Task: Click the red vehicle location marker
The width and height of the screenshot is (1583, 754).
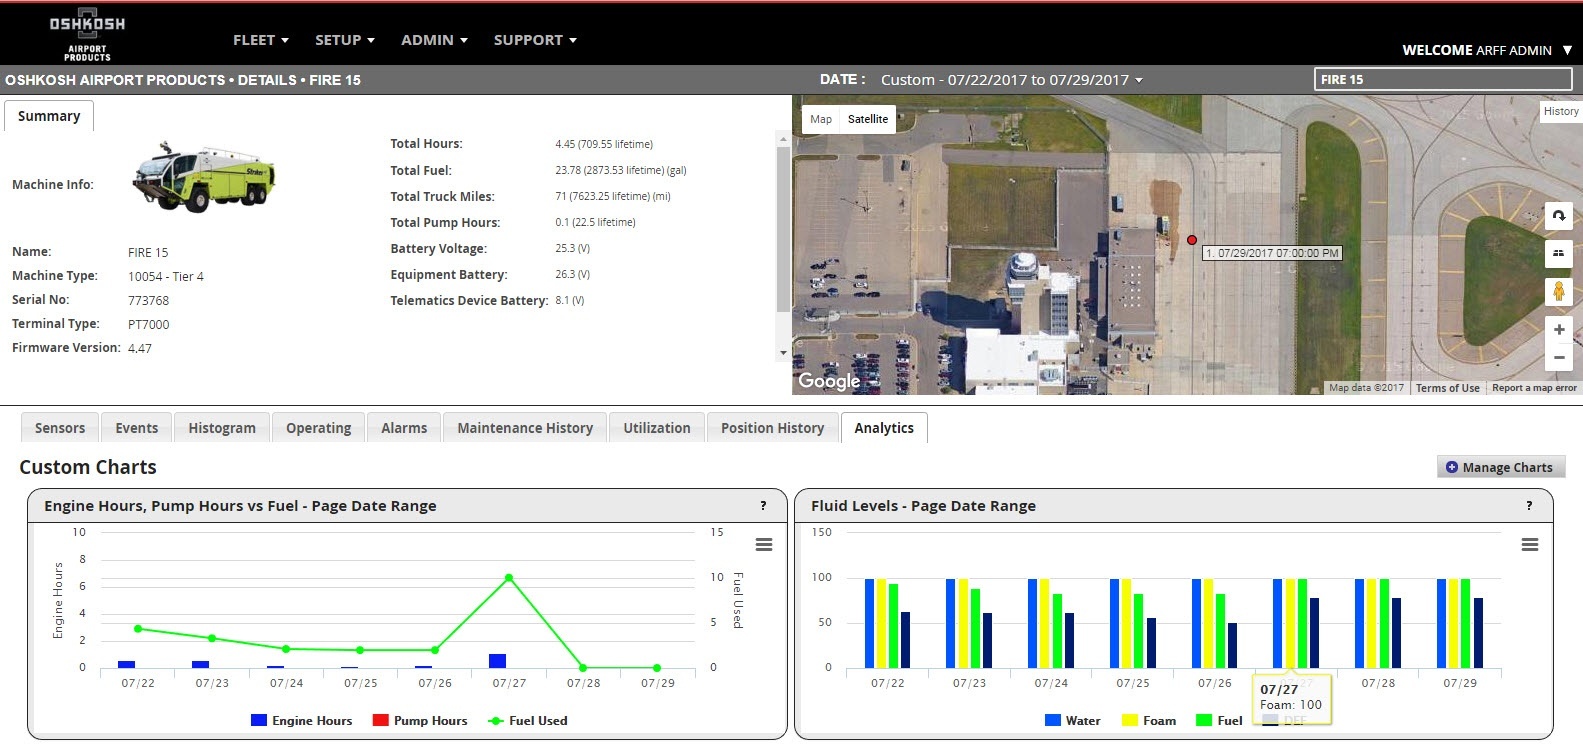Action: [1192, 240]
